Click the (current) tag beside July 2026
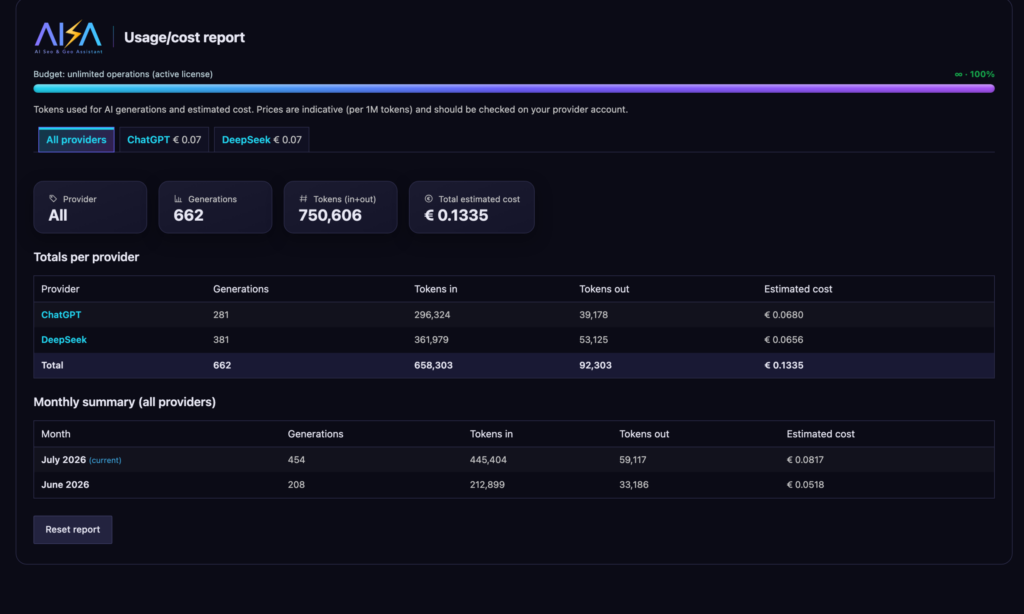Image resolution: width=1024 pixels, height=614 pixels. click(x=105, y=460)
